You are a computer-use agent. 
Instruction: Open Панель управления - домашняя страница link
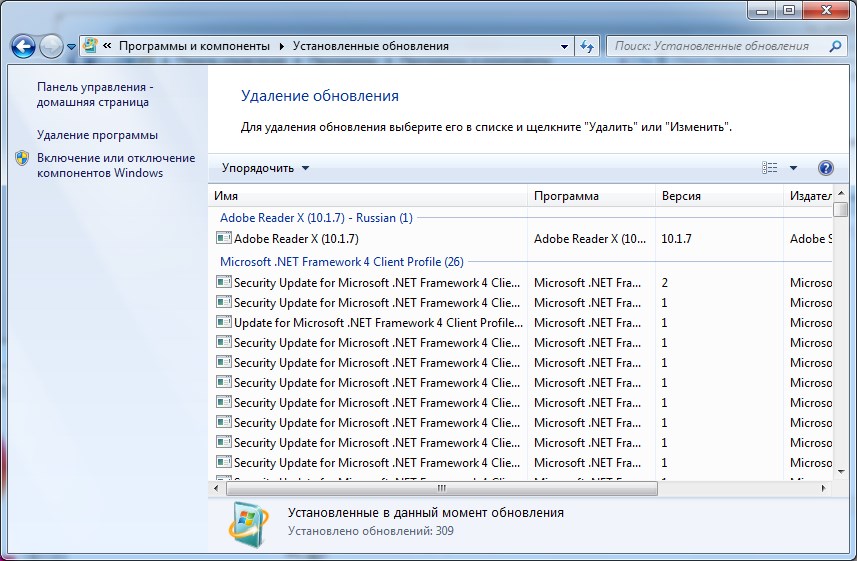[x=95, y=94]
